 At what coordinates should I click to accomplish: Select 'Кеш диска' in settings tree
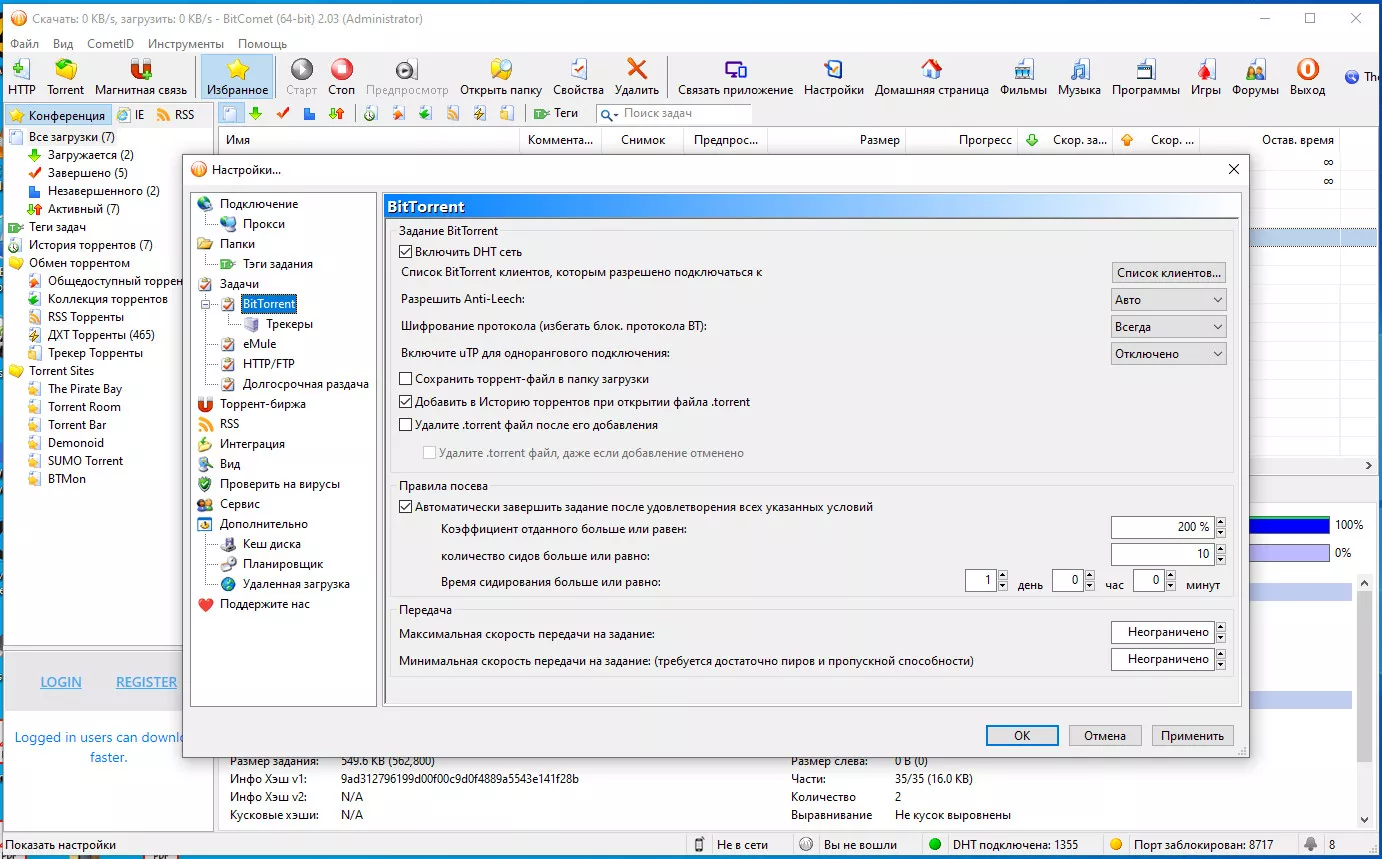click(271, 544)
